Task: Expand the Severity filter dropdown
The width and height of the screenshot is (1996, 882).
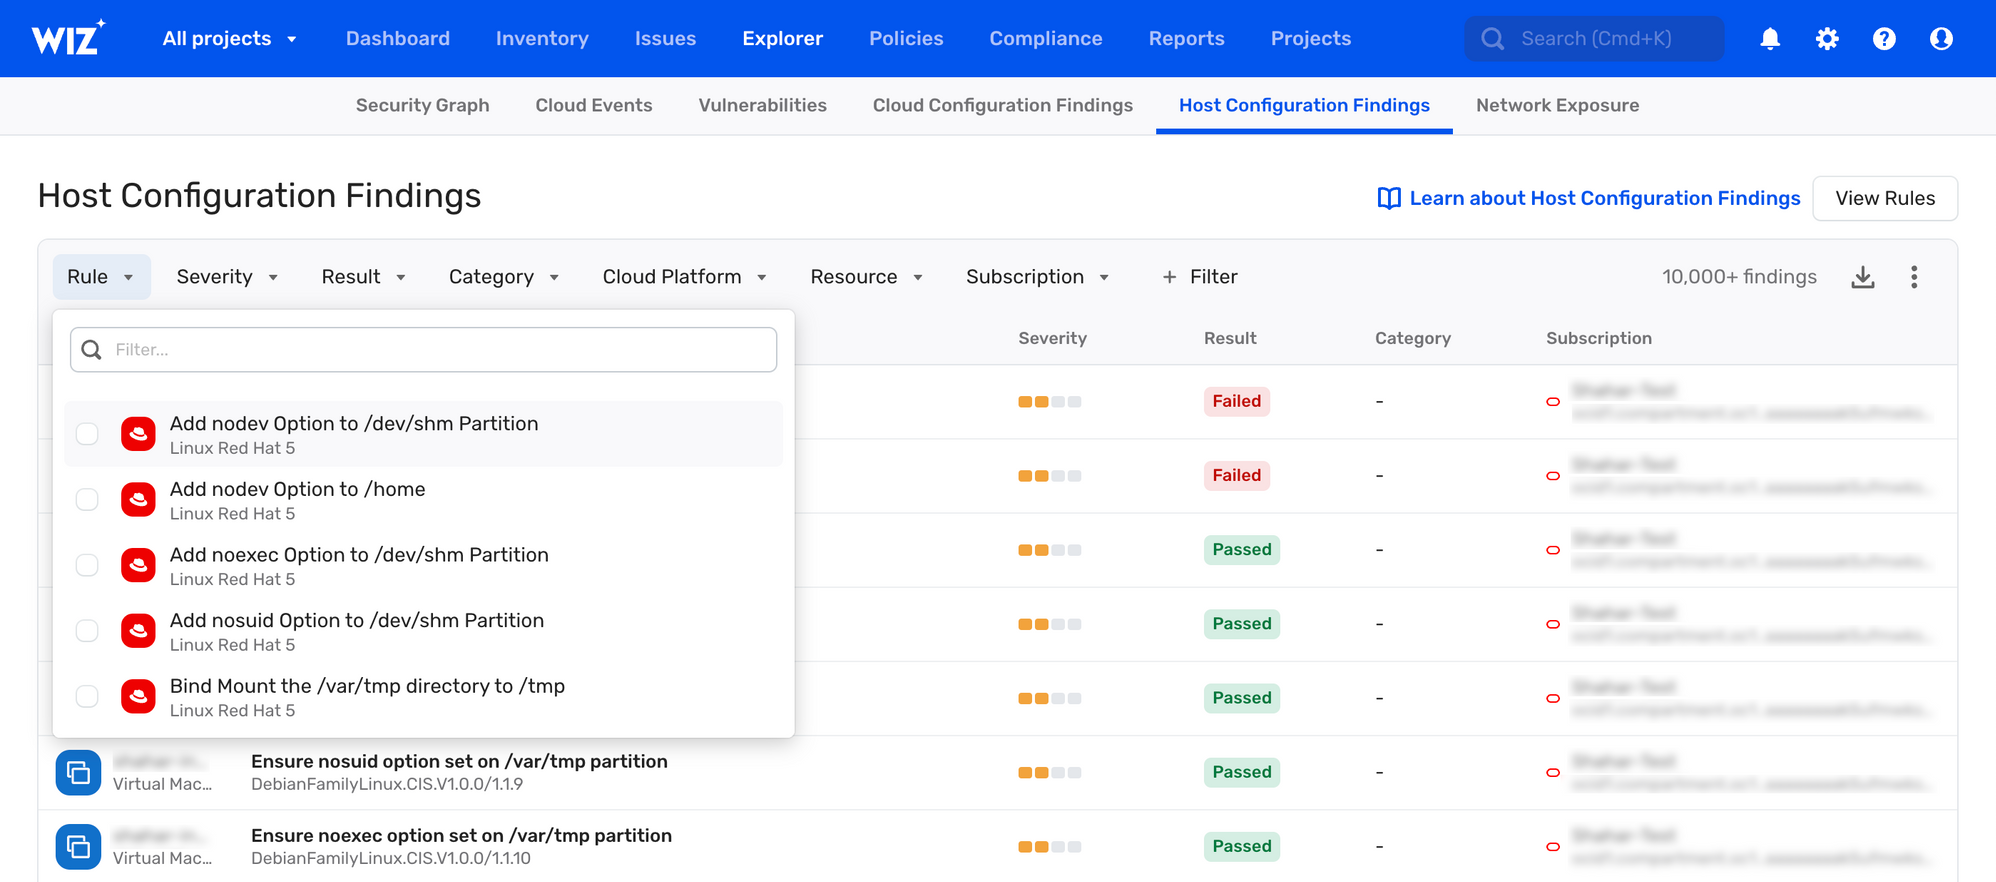Action: 227,277
